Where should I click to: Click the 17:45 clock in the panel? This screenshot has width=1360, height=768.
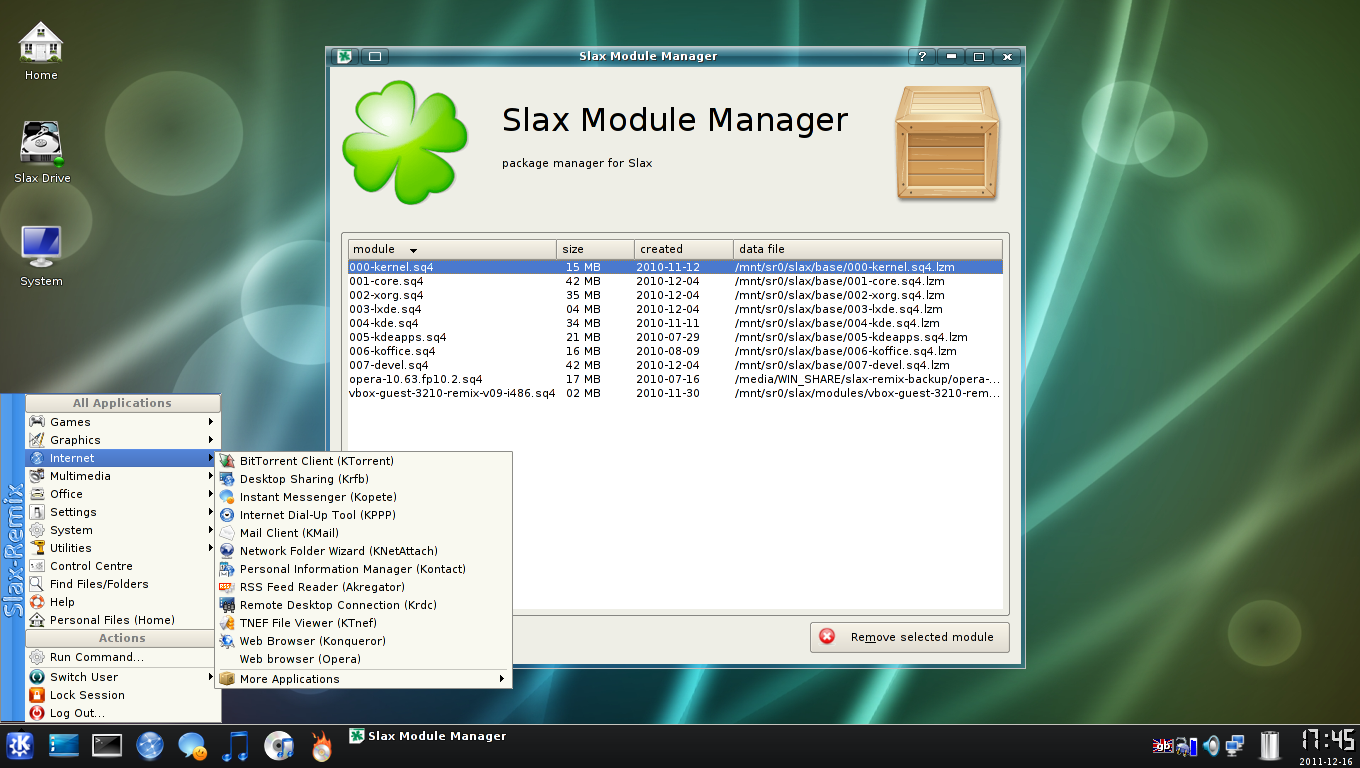point(1327,741)
